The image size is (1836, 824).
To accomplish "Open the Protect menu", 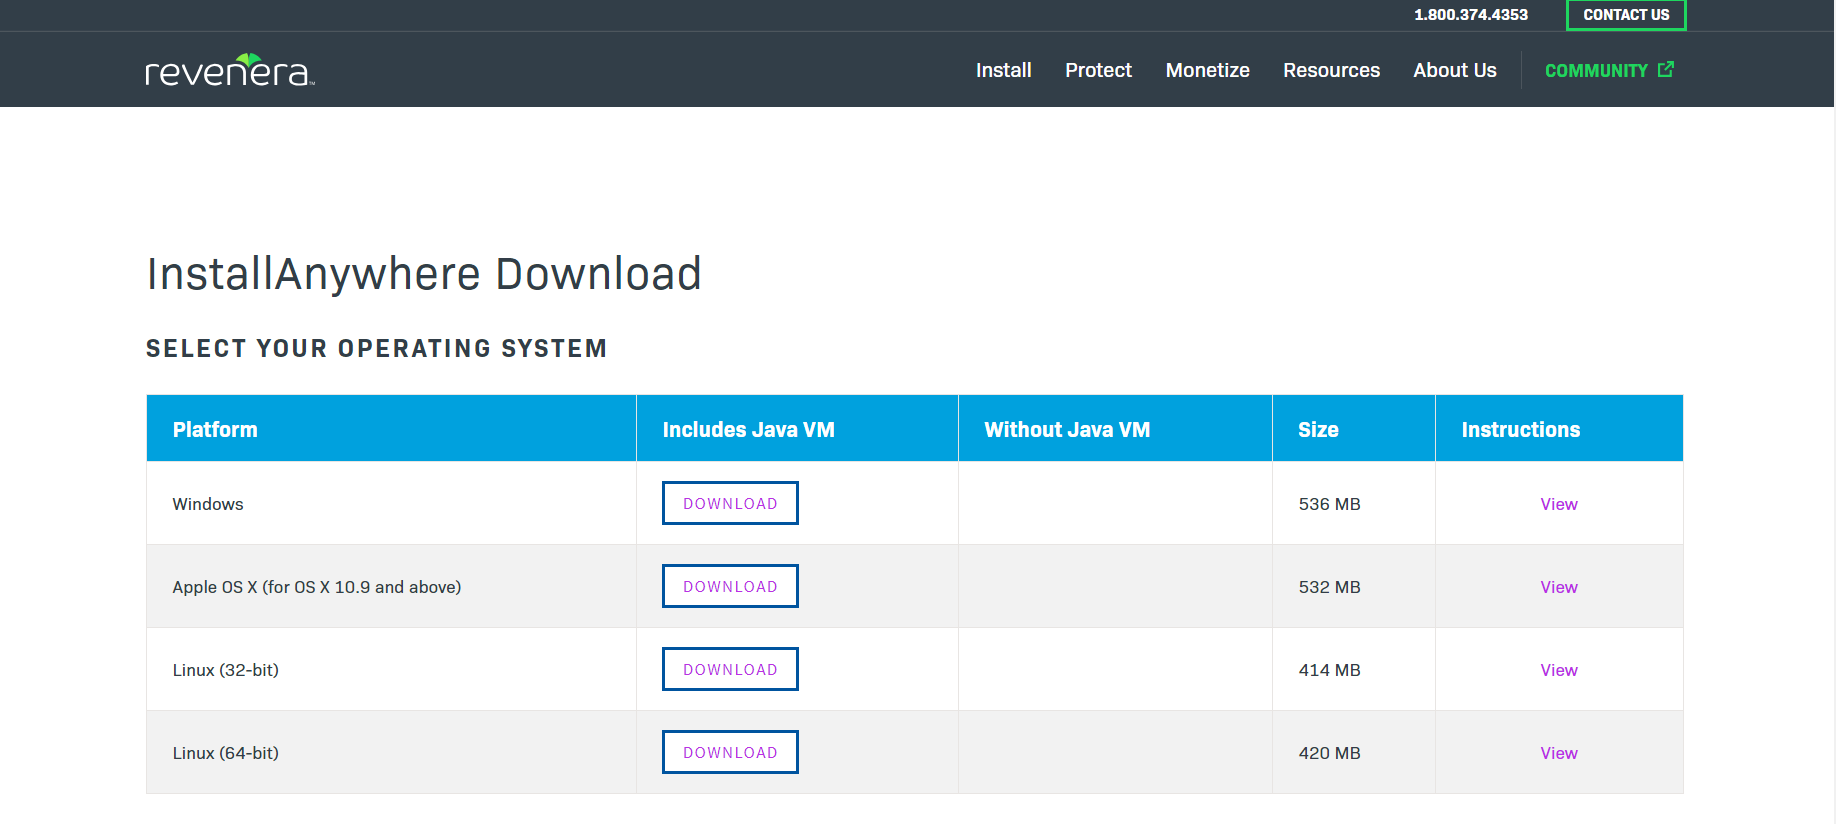I will [1098, 70].
